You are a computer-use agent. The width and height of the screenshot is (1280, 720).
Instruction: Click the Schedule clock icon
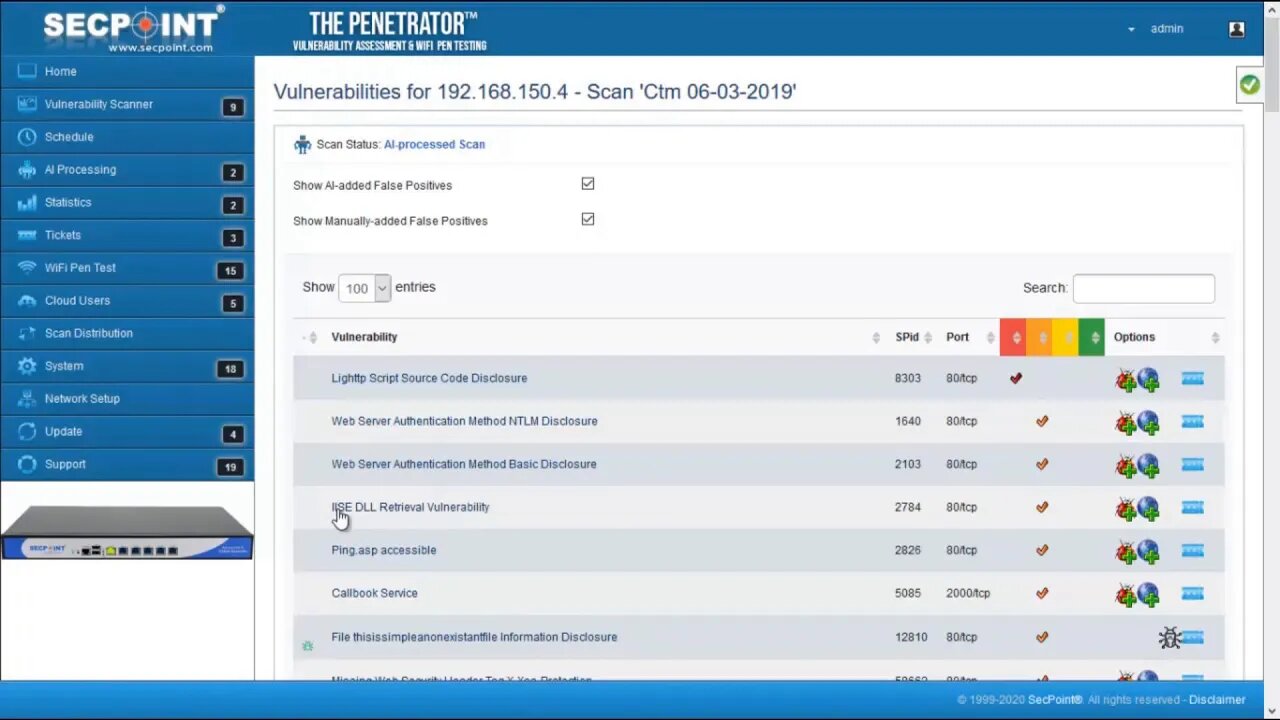(x=27, y=137)
